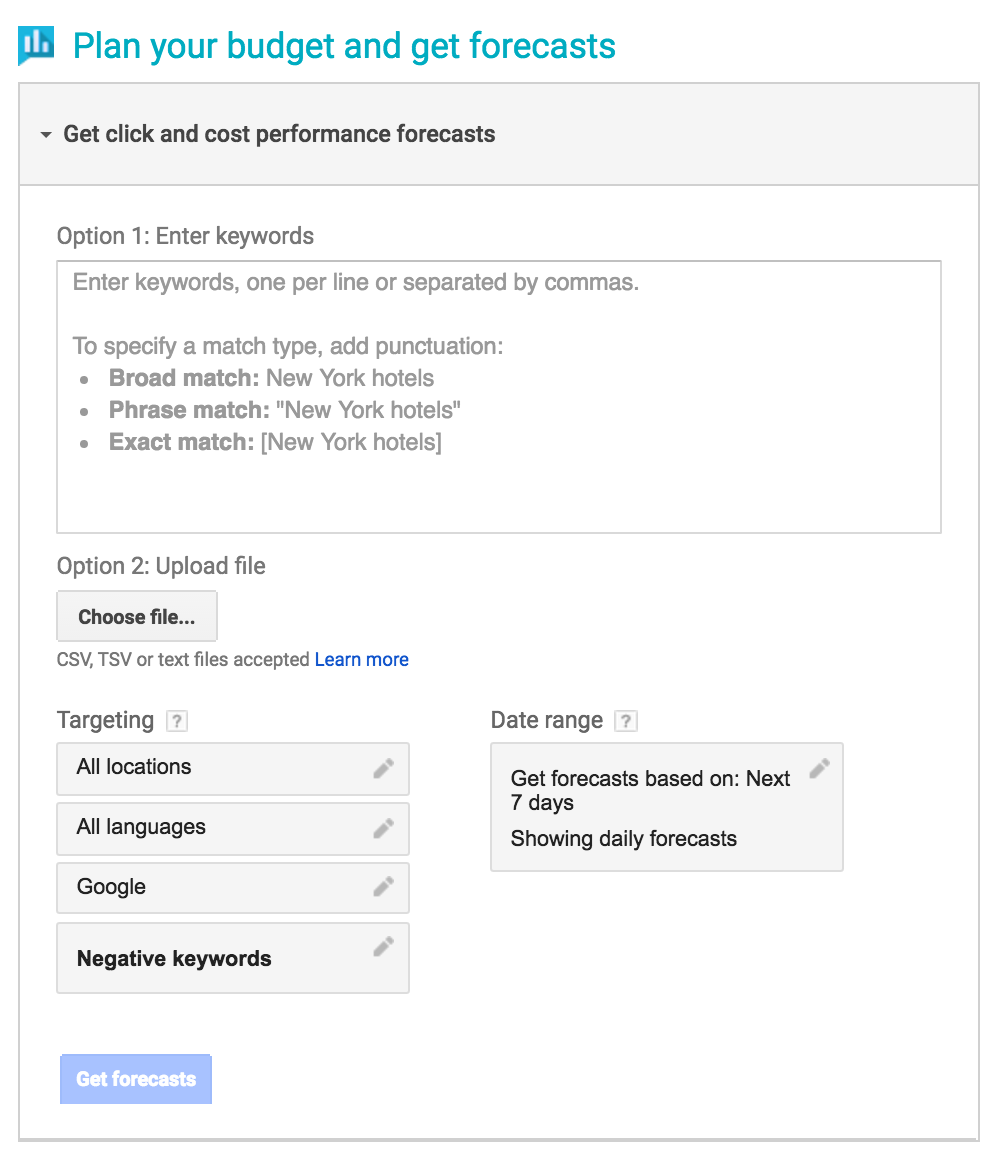Click the Get forecasts button

click(136, 1079)
